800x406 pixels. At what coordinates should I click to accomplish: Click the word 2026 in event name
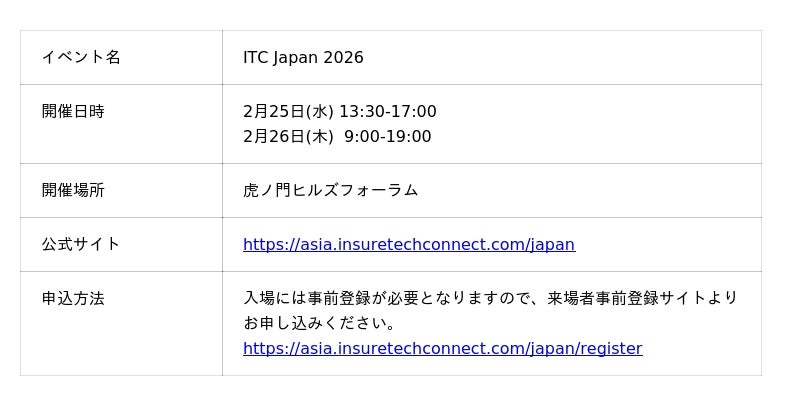(343, 58)
